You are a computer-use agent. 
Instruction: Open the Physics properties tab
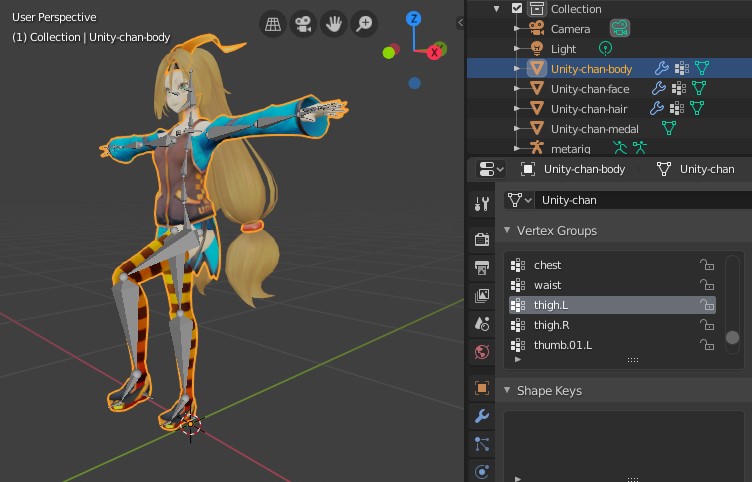[x=482, y=472]
